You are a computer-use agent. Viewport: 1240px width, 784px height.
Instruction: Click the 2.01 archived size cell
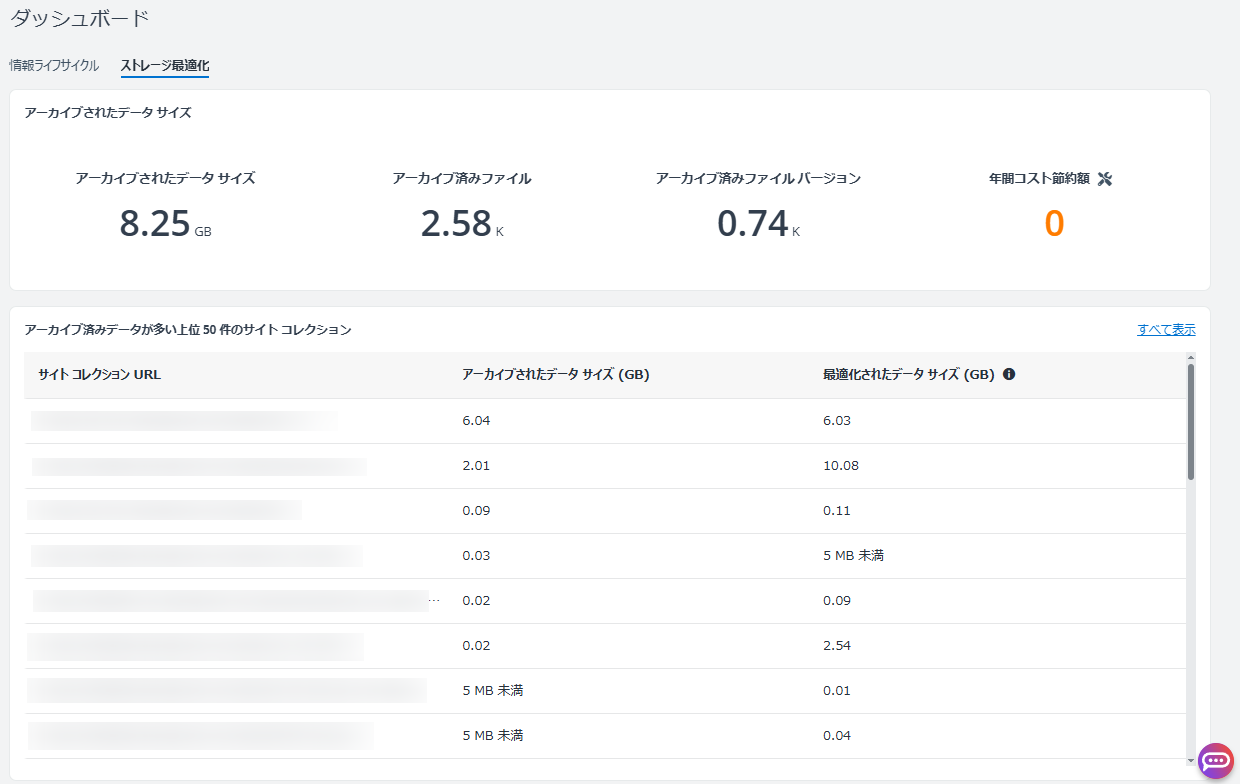pyautogui.click(x=476, y=465)
